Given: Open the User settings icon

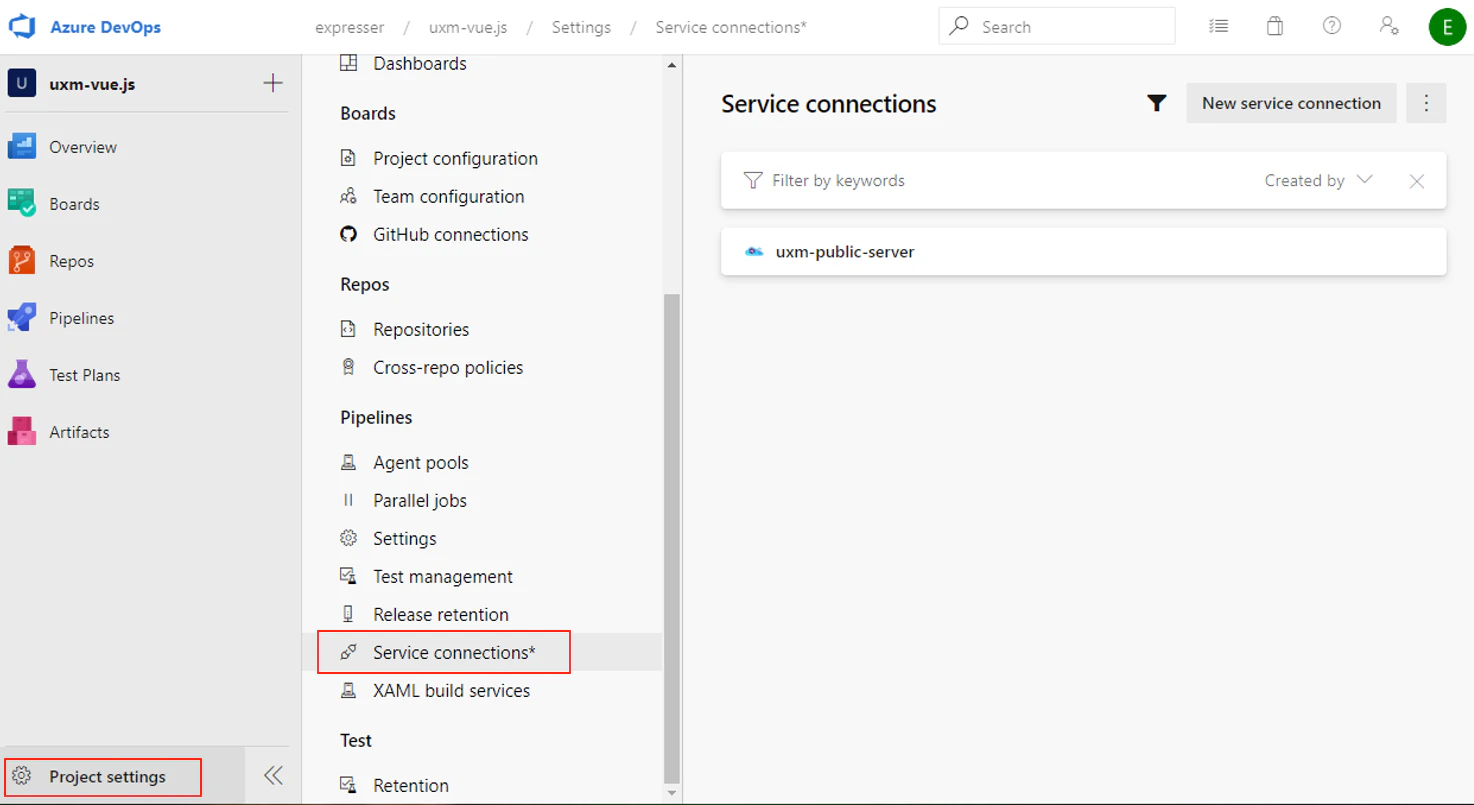Looking at the screenshot, I should [1389, 26].
